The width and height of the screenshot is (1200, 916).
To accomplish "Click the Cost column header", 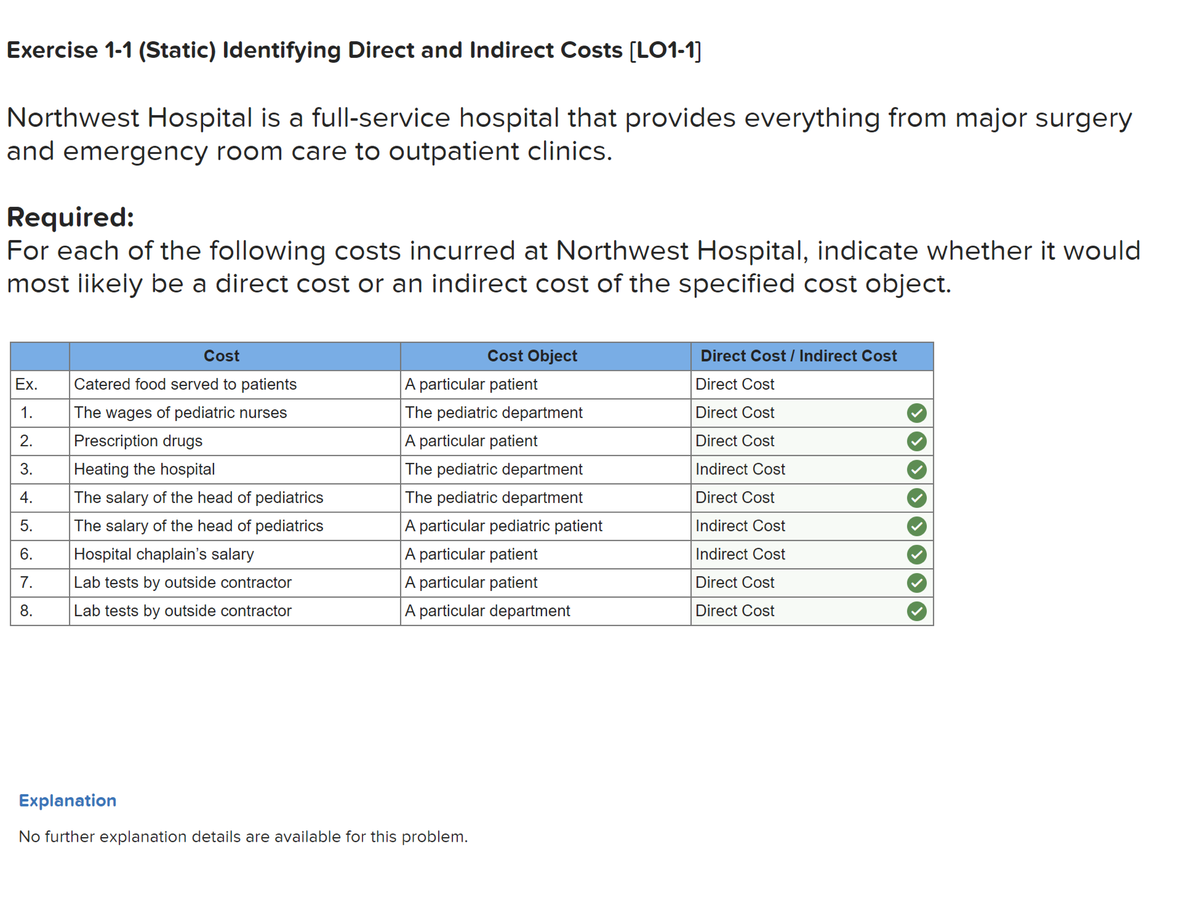I will (x=221, y=356).
